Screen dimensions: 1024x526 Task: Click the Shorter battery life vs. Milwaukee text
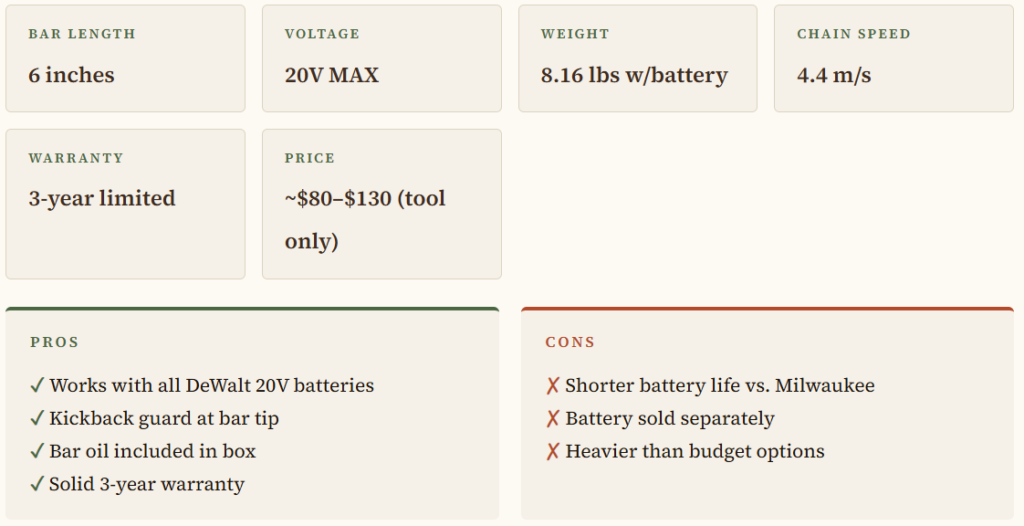click(720, 386)
